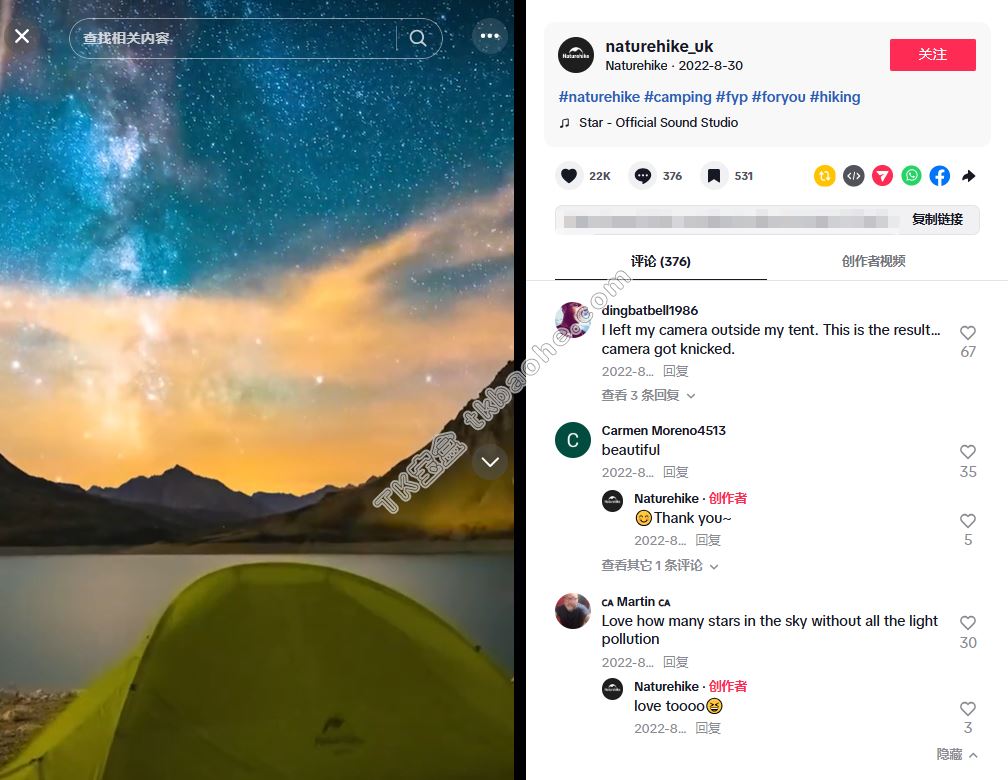The image size is (1008, 780).
Task: Like dingbatbell1986's comment
Action: pos(968,333)
